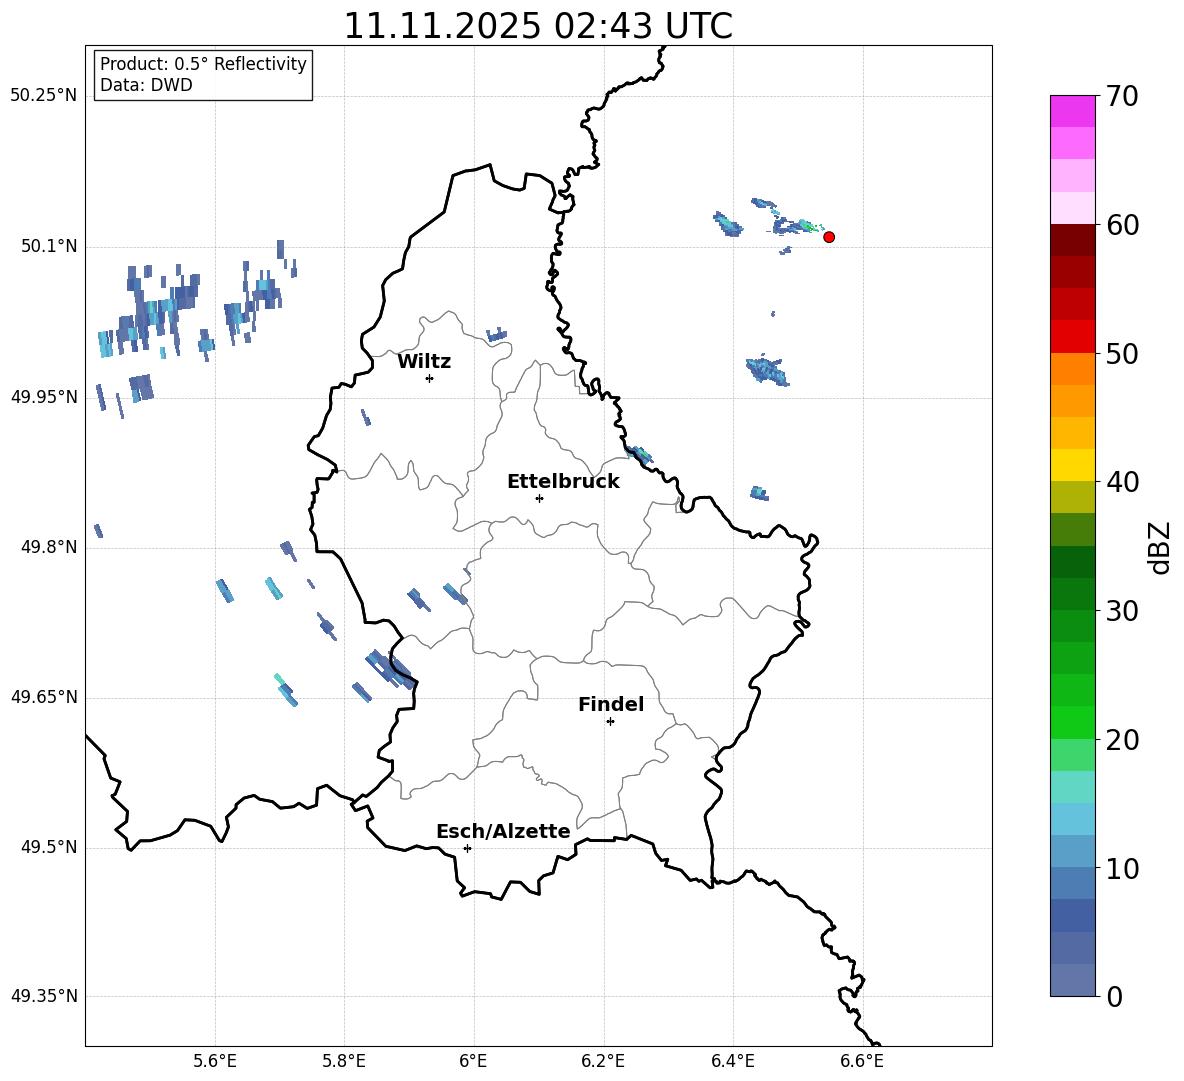Viewport: 1184px width, 1081px height.
Task: Click the Findel city label
Action: point(611,704)
